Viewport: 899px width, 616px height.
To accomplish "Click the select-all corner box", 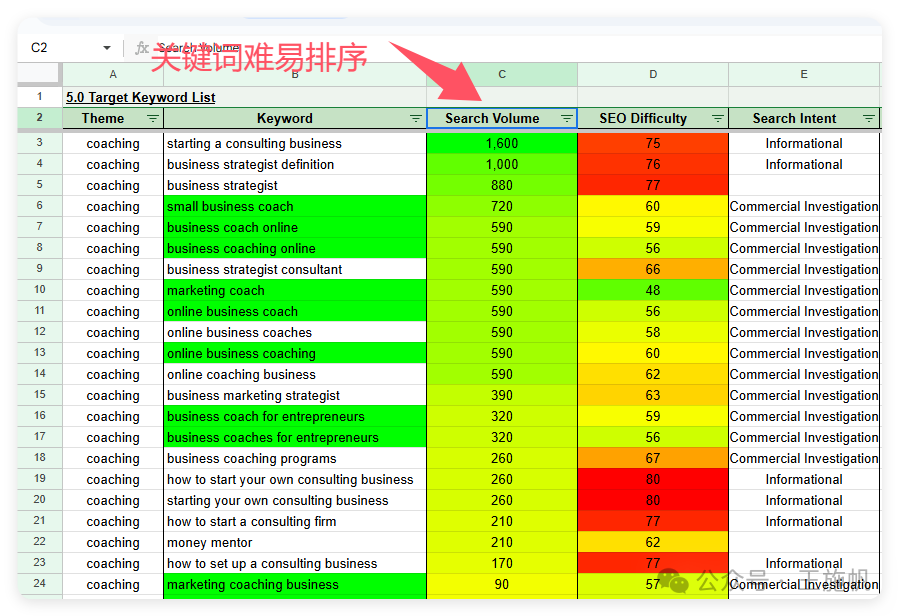I will (x=39, y=74).
